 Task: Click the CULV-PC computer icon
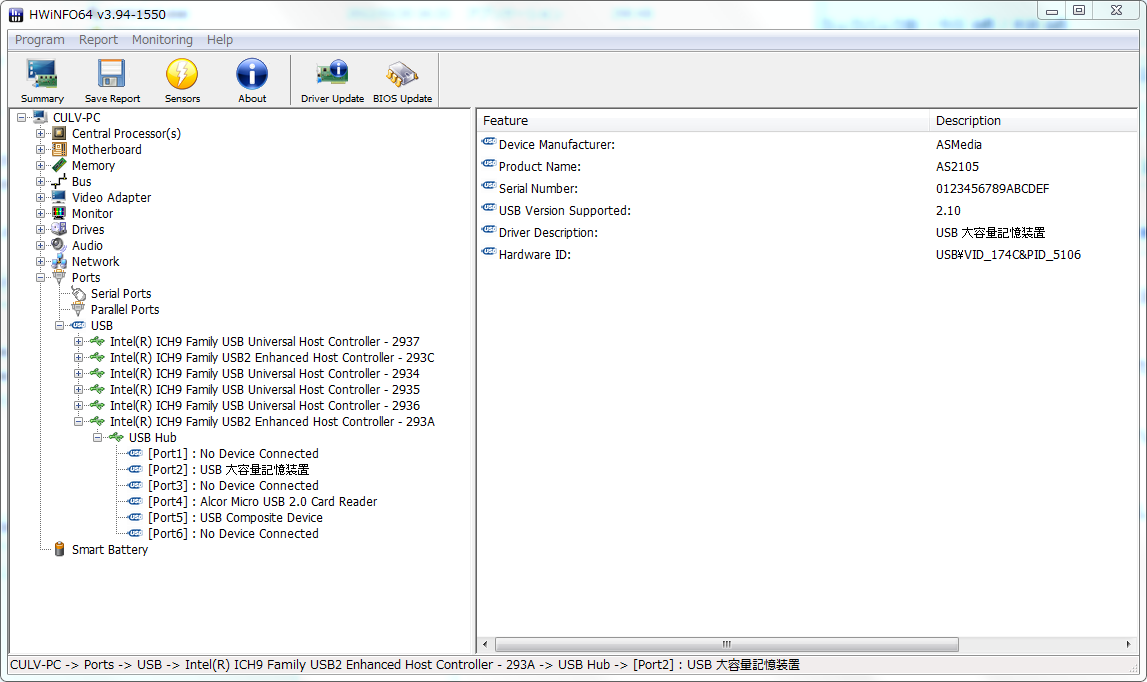[x=40, y=117]
